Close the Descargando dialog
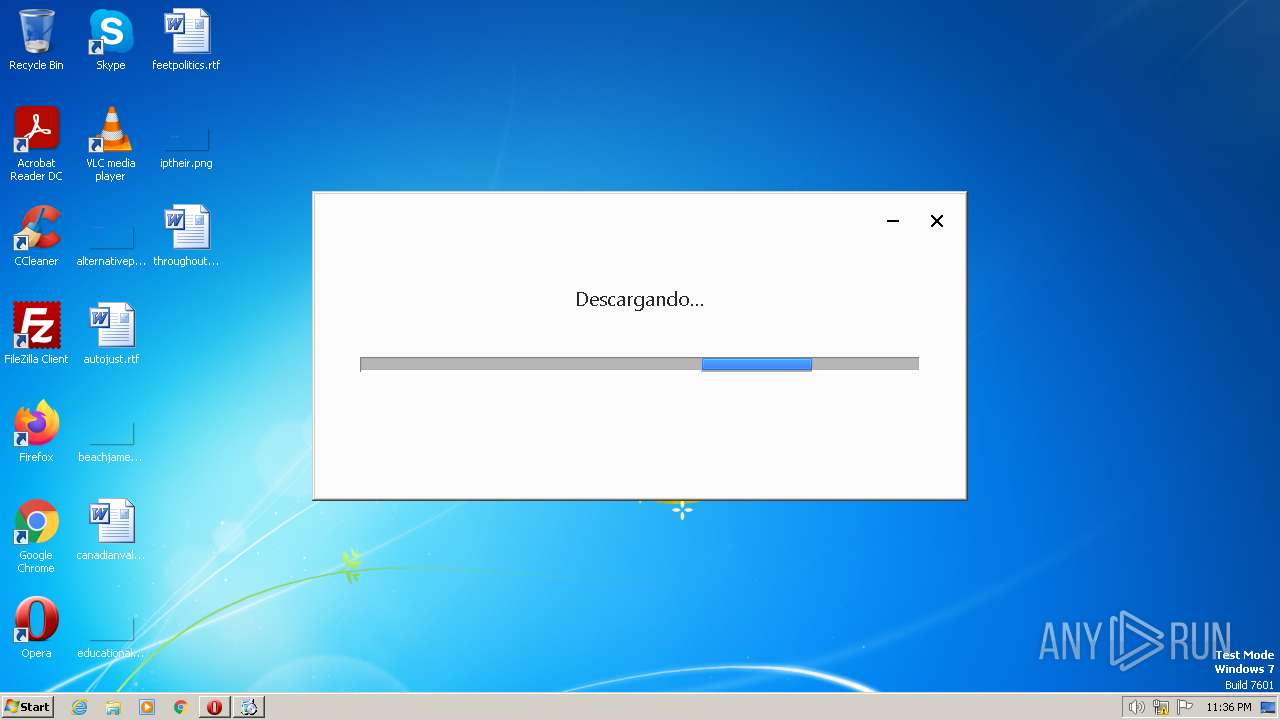 [x=937, y=221]
